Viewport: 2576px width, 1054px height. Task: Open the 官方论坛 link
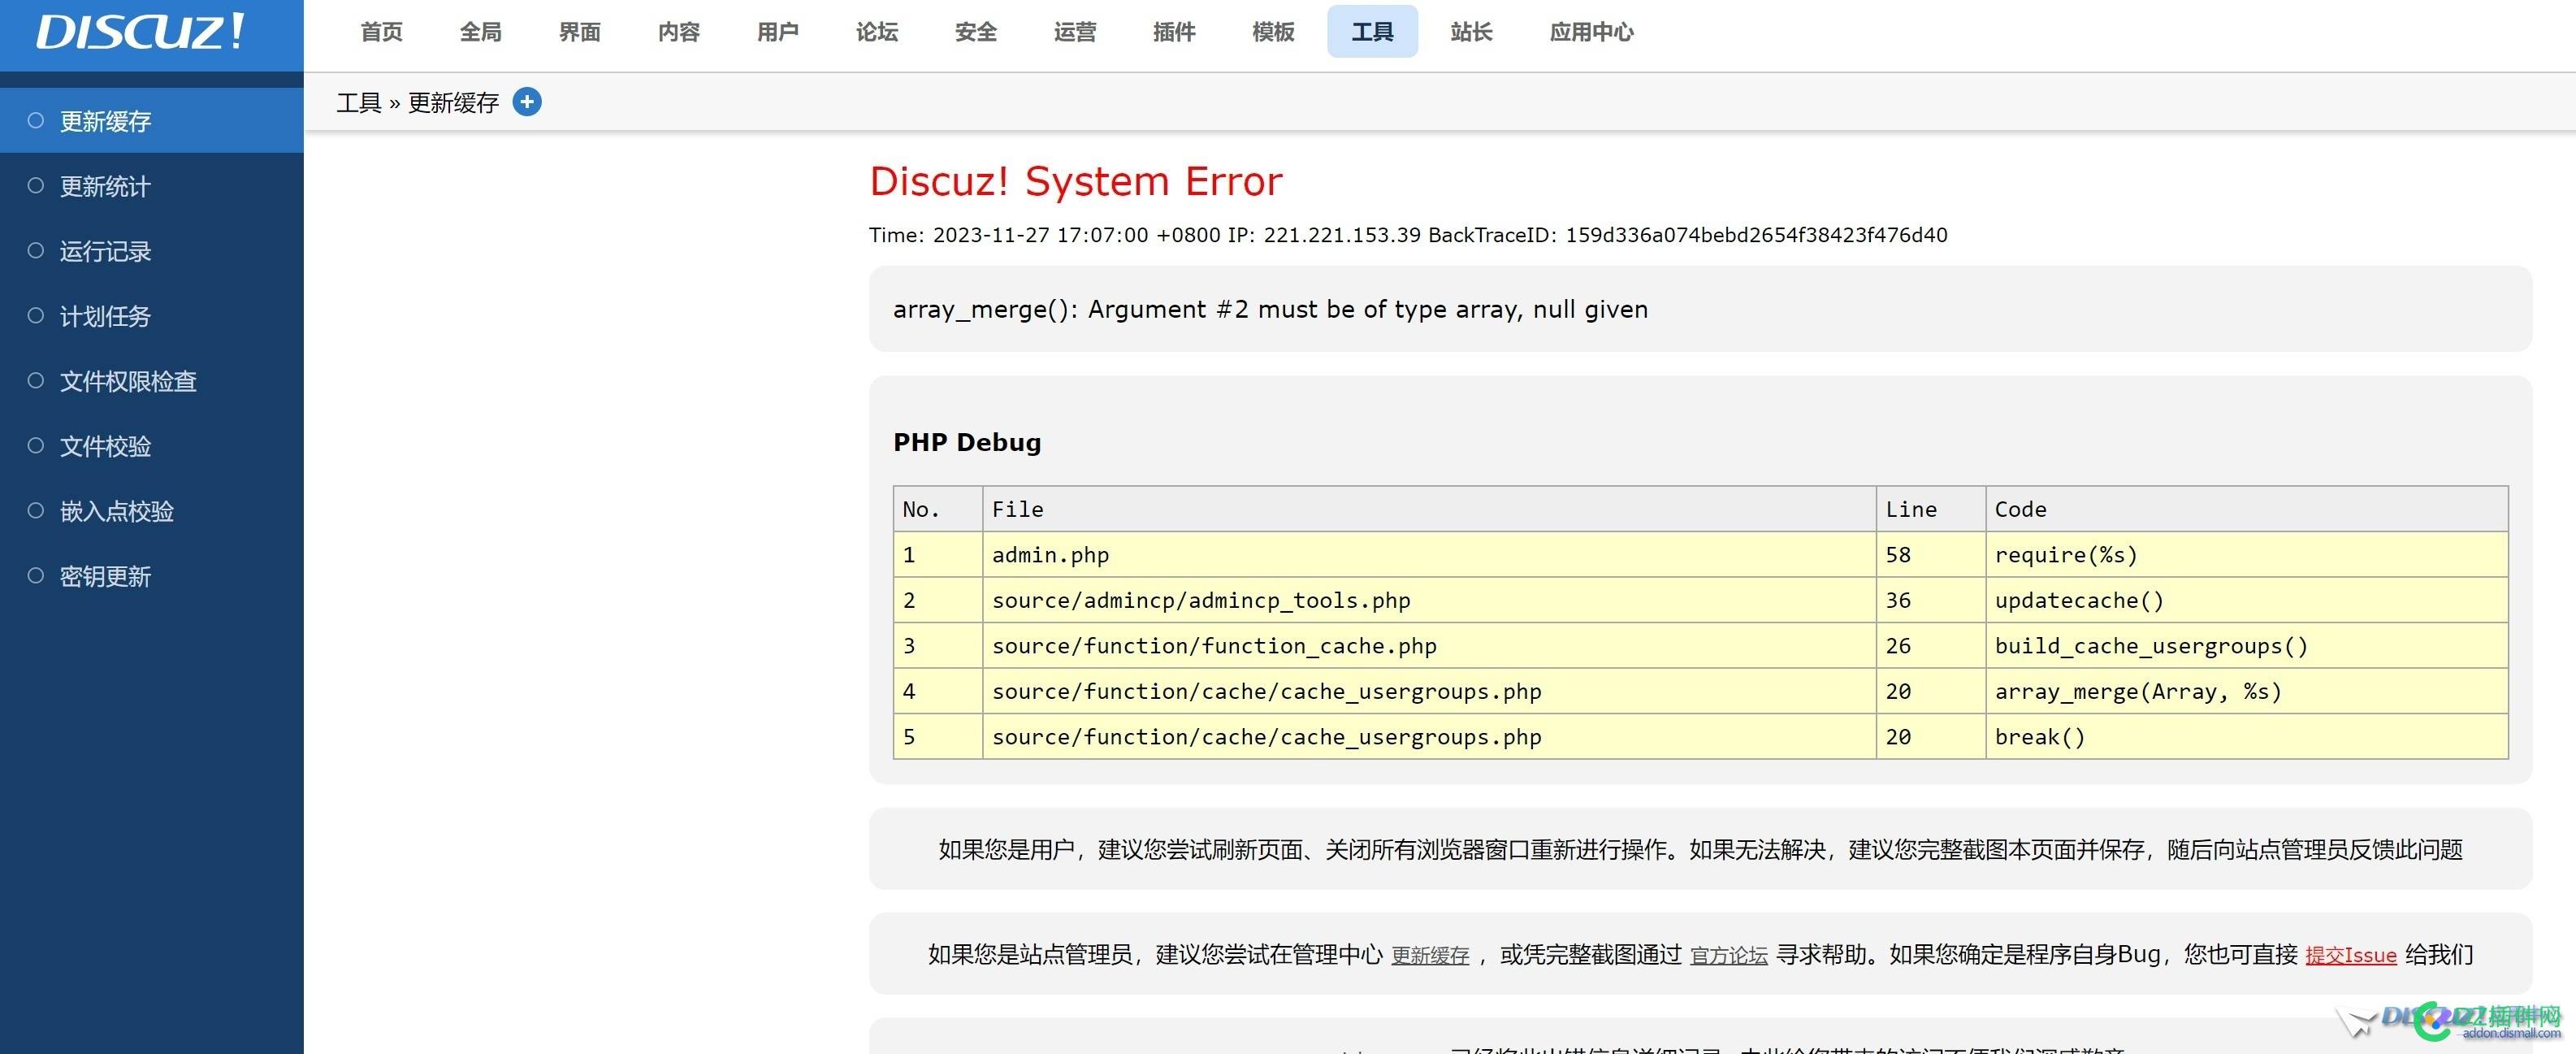pos(1729,956)
